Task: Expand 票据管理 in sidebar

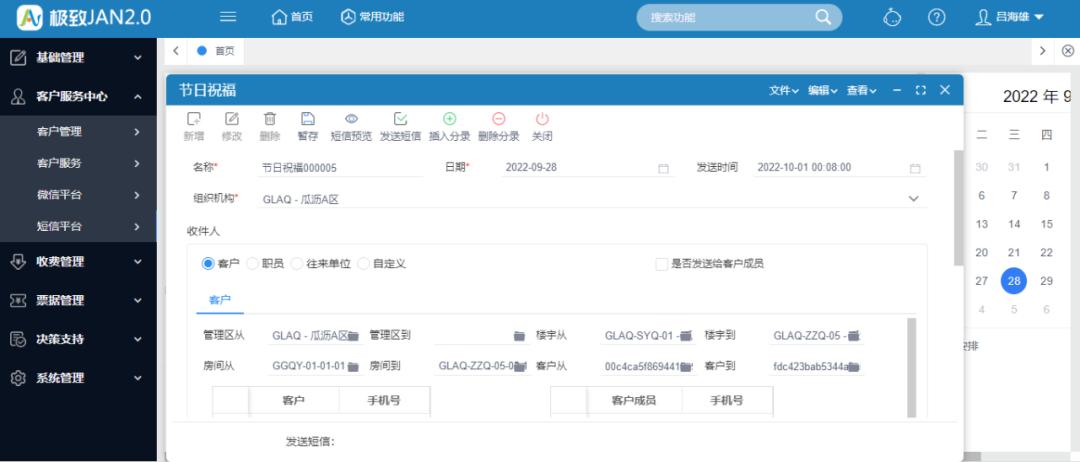Action: [x=78, y=300]
